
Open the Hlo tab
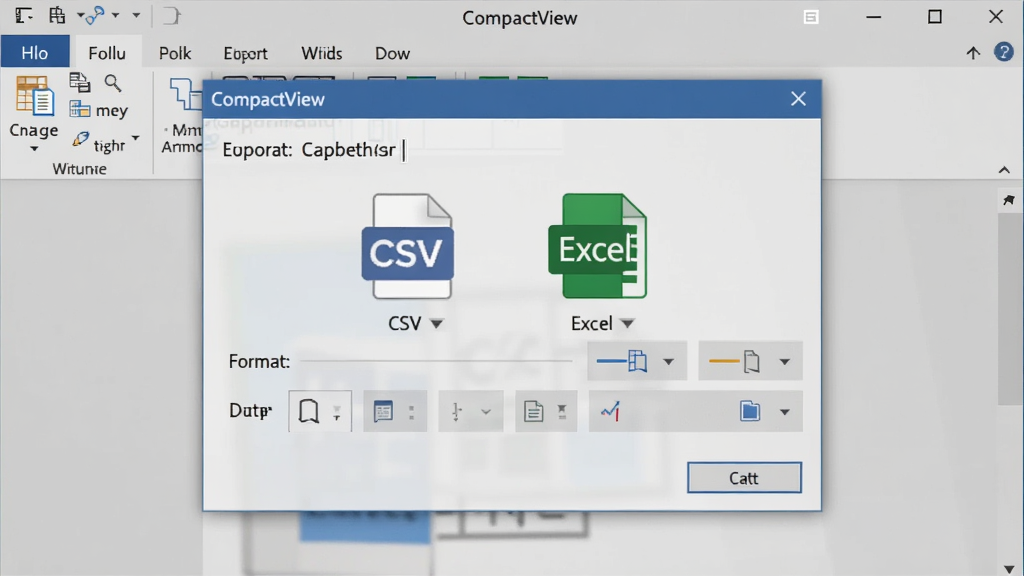35,53
